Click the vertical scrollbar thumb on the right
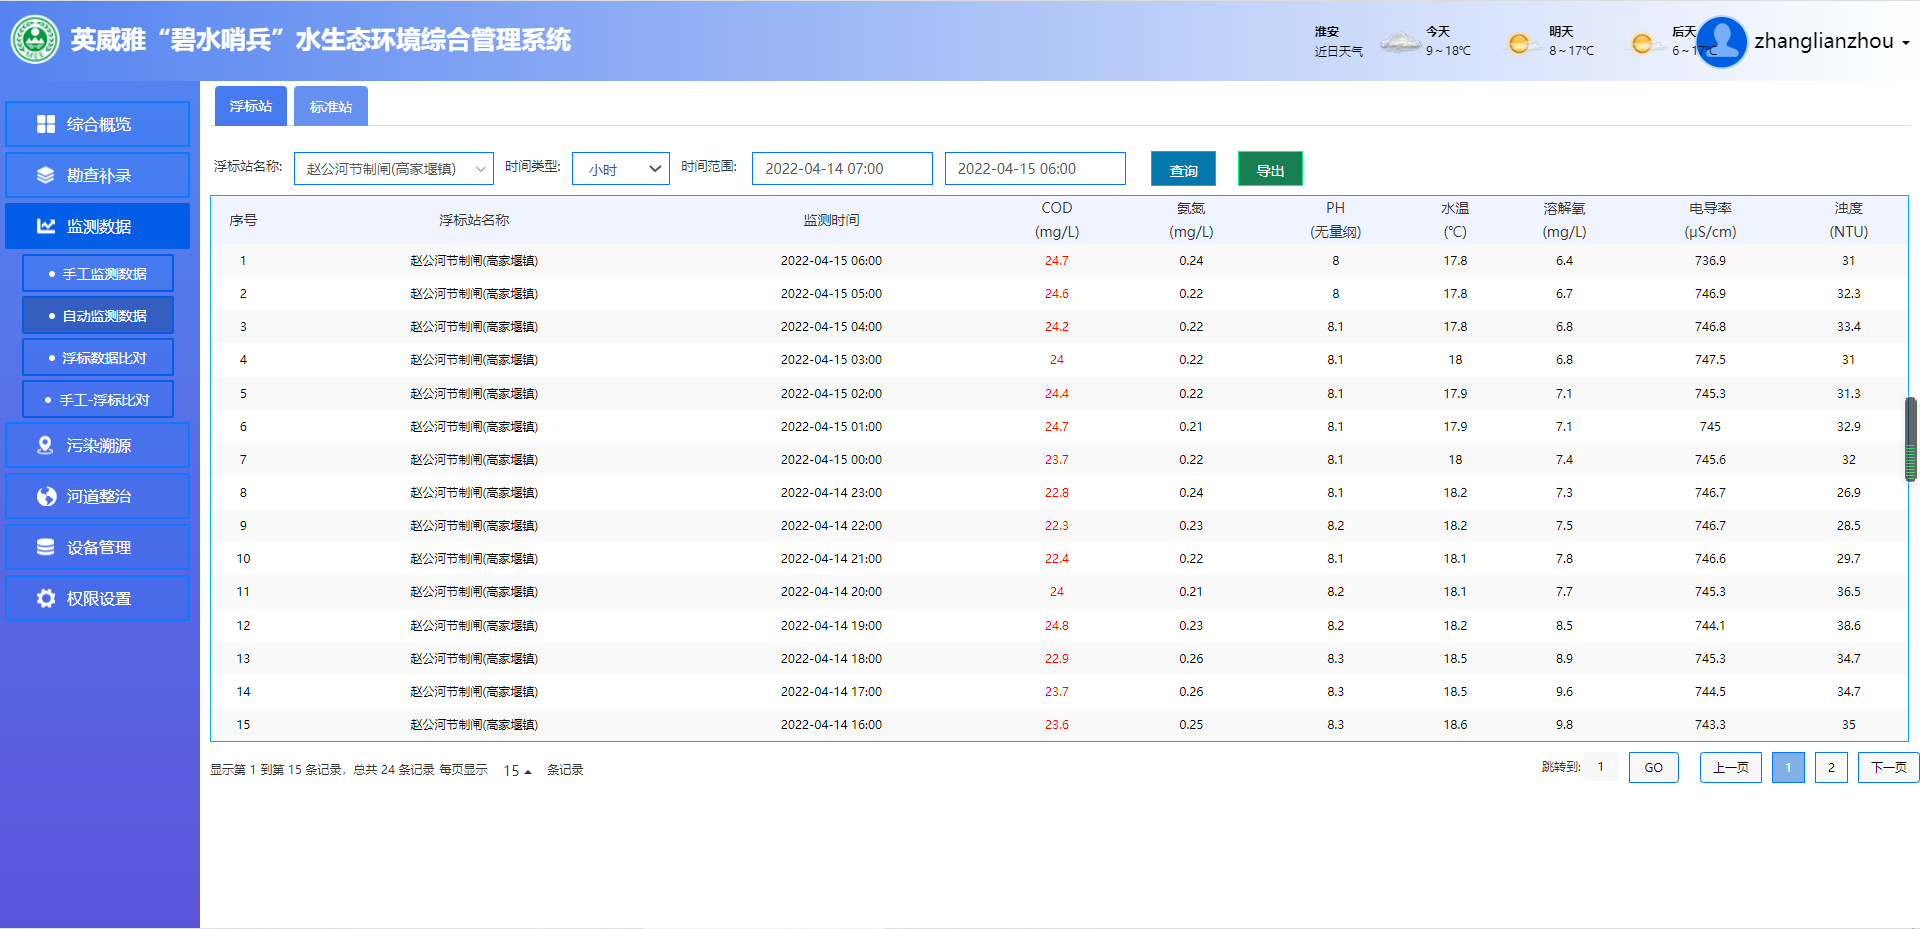Image resolution: width=1920 pixels, height=929 pixels. (x=1910, y=439)
